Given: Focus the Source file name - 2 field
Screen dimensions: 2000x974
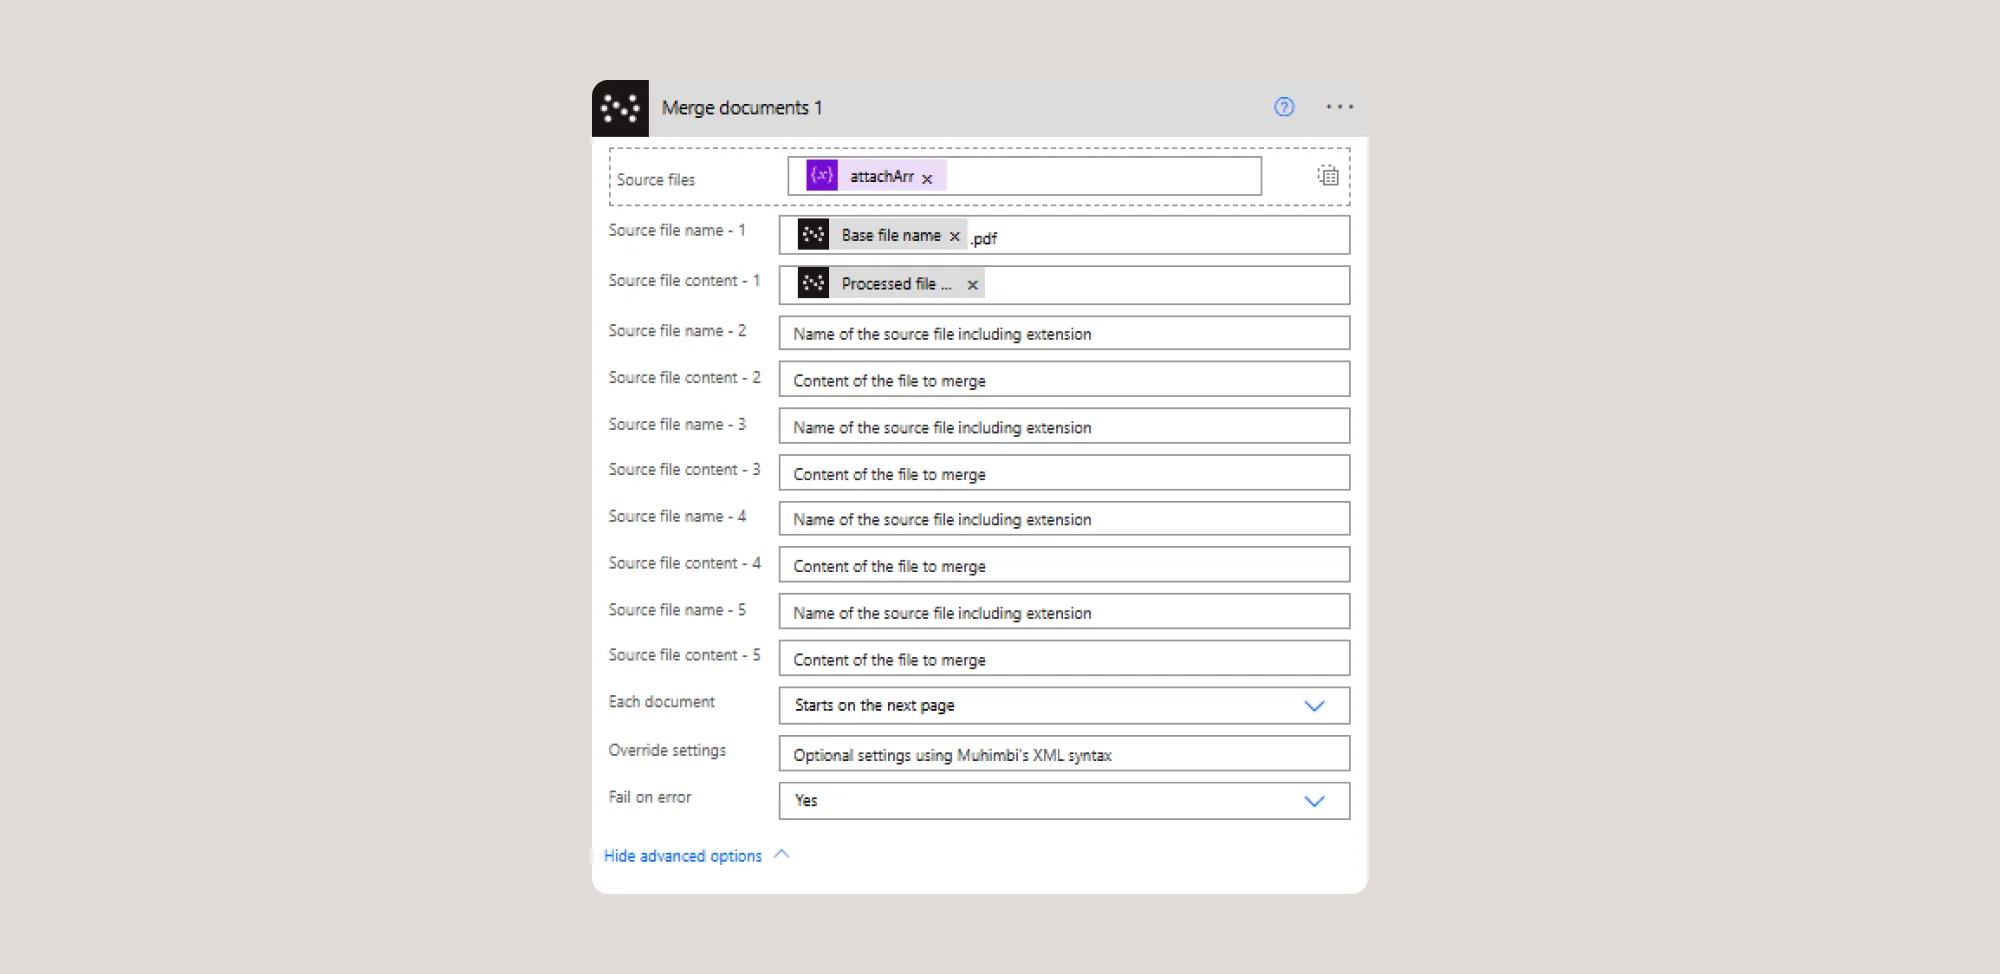Looking at the screenshot, I should coord(1064,334).
